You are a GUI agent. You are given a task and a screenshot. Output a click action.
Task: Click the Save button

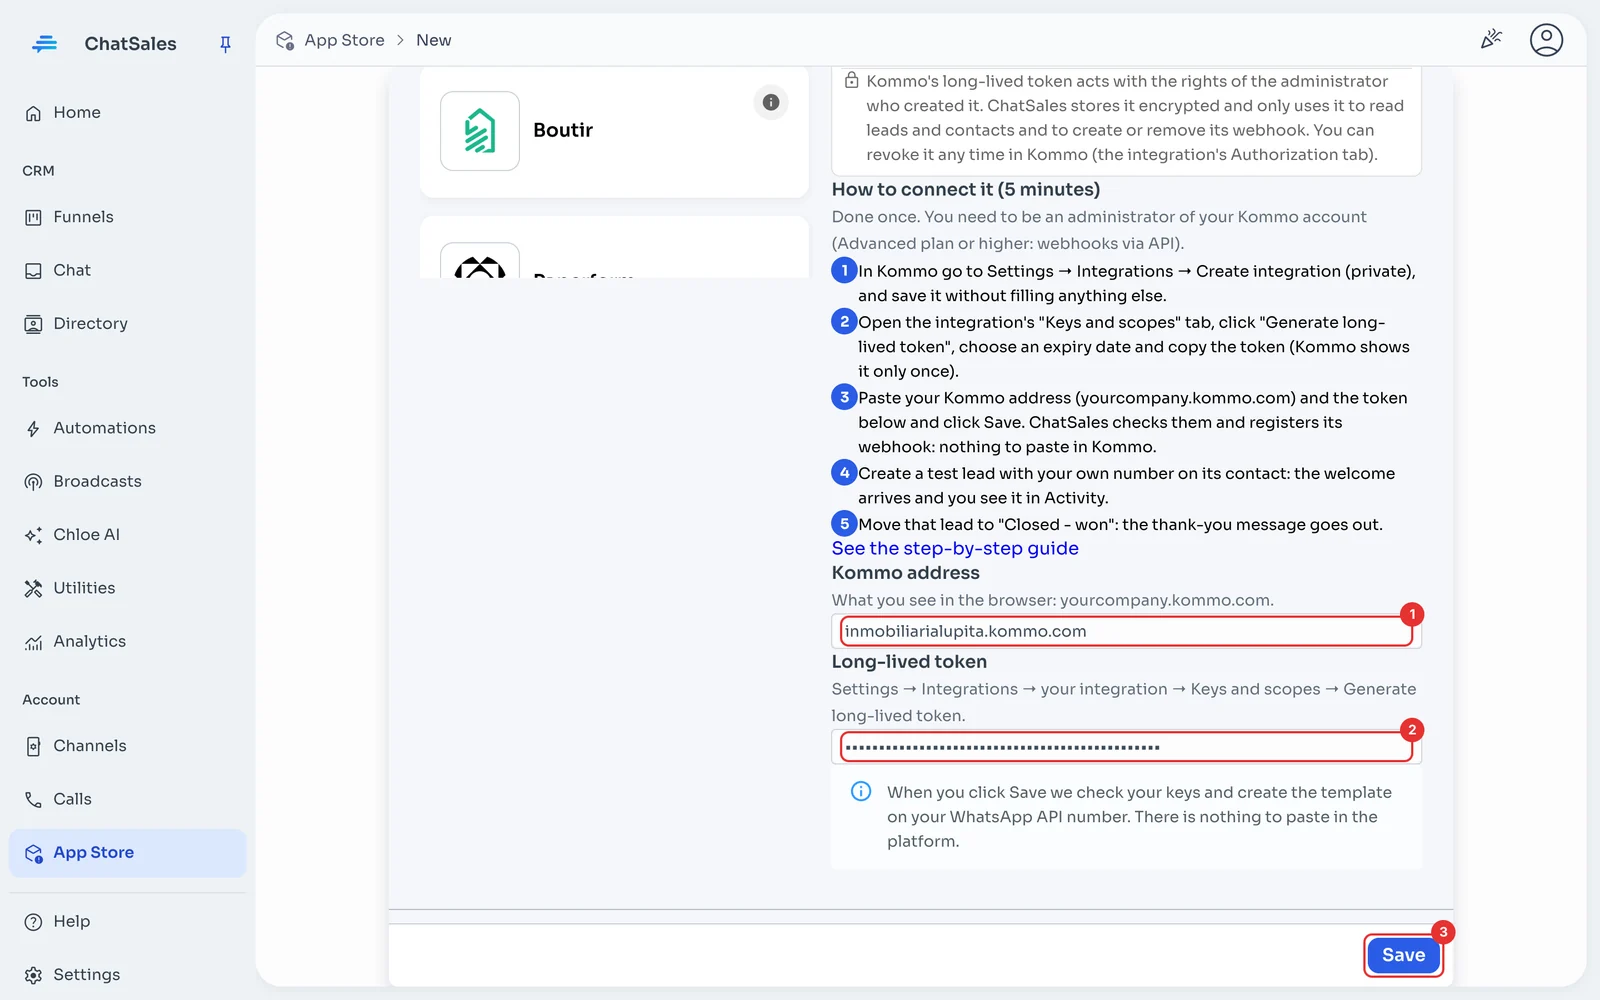[1403, 955]
